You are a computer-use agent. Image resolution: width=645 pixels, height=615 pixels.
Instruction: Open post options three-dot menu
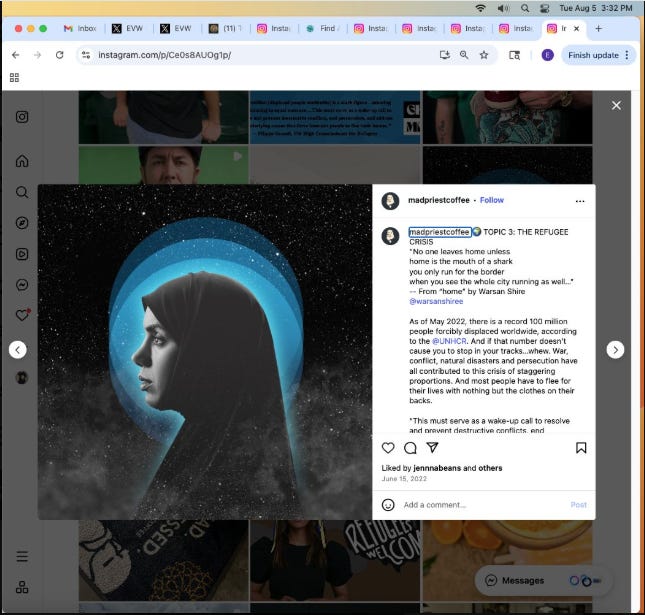coord(580,201)
